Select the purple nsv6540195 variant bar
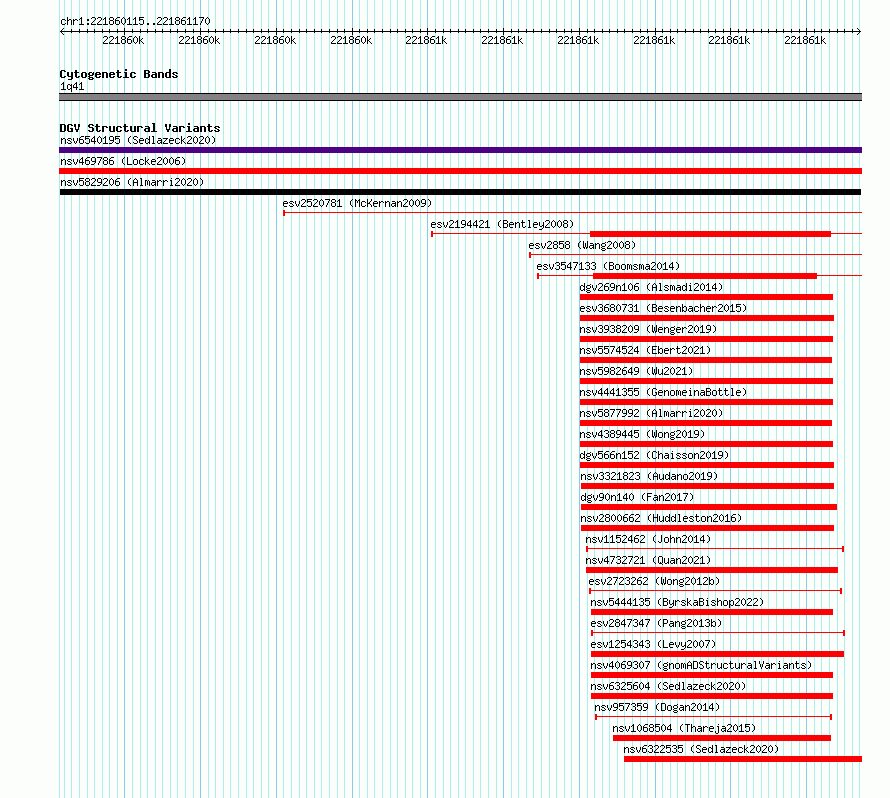890x798 pixels. click(x=460, y=150)
